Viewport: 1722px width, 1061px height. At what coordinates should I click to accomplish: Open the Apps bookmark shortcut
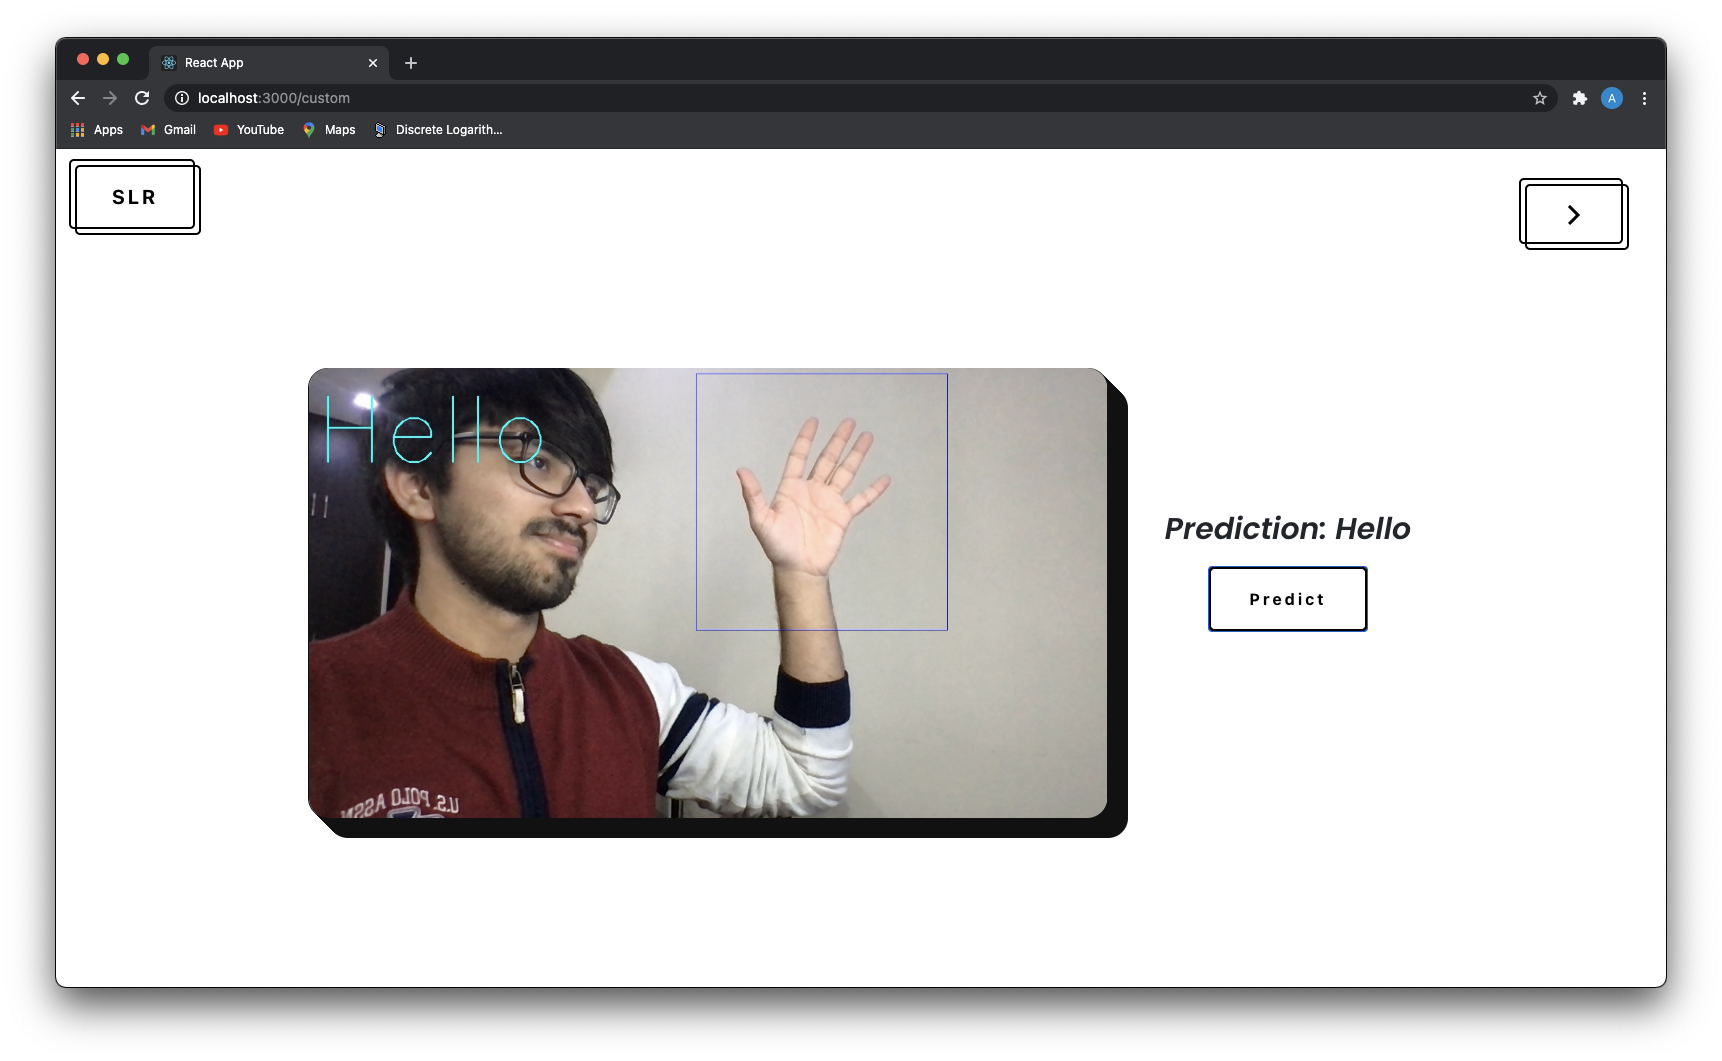pyautogui.click(x=97, y=130)
